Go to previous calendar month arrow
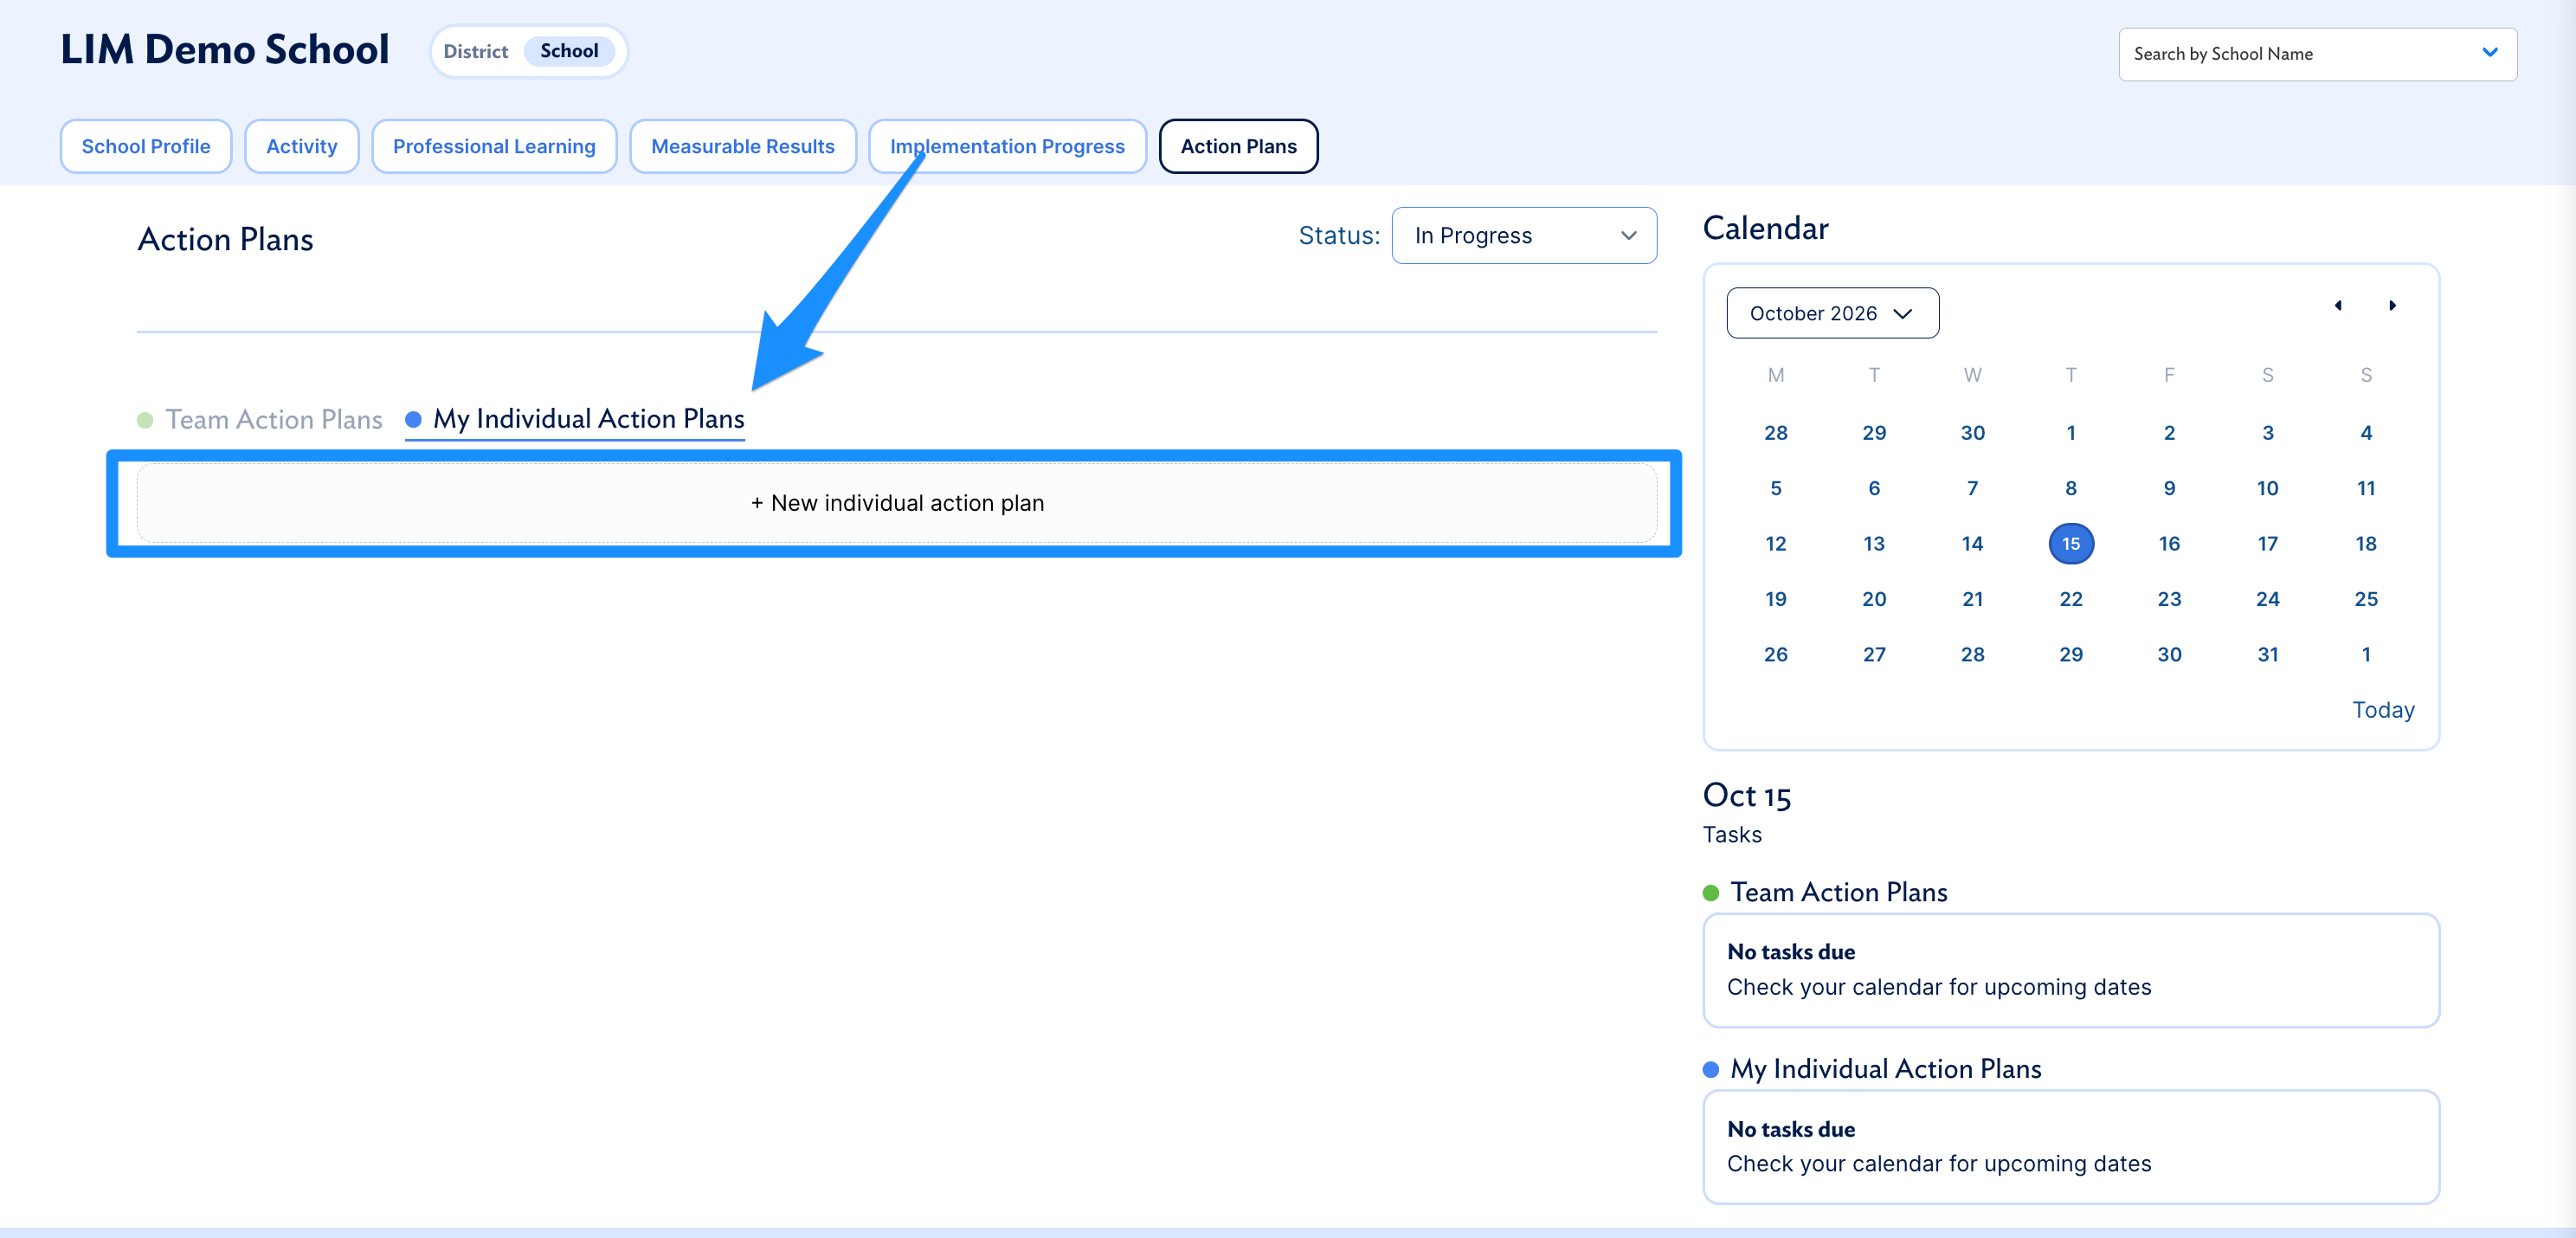The image size is (2576, 1238). pos(2338,305)
